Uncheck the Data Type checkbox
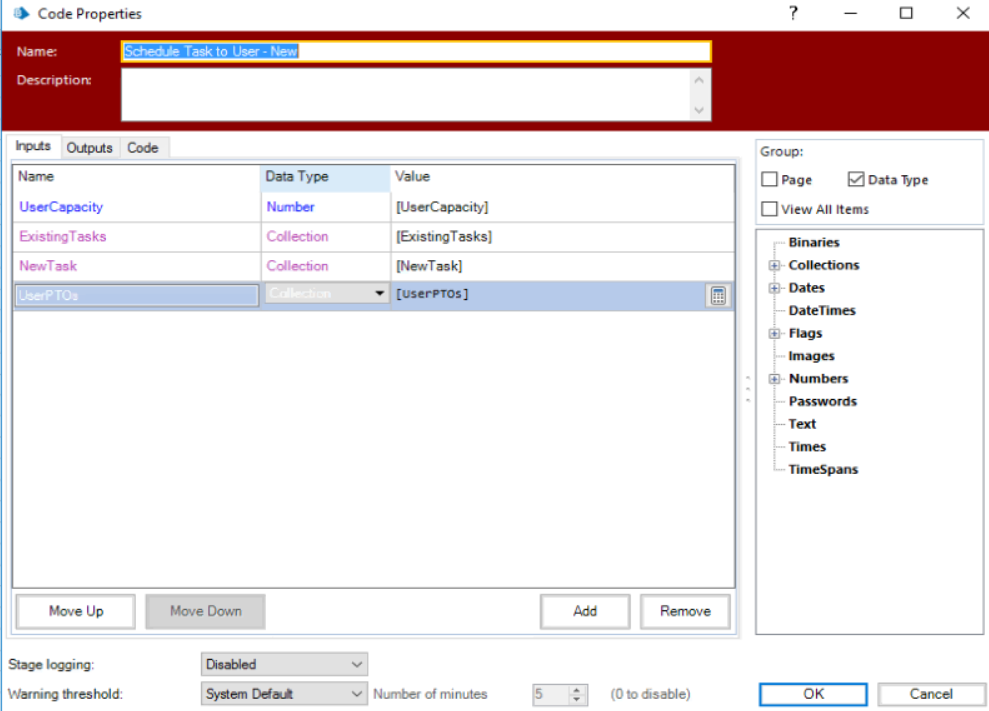Screen dimensions: 989x711 tap(855, 180)
